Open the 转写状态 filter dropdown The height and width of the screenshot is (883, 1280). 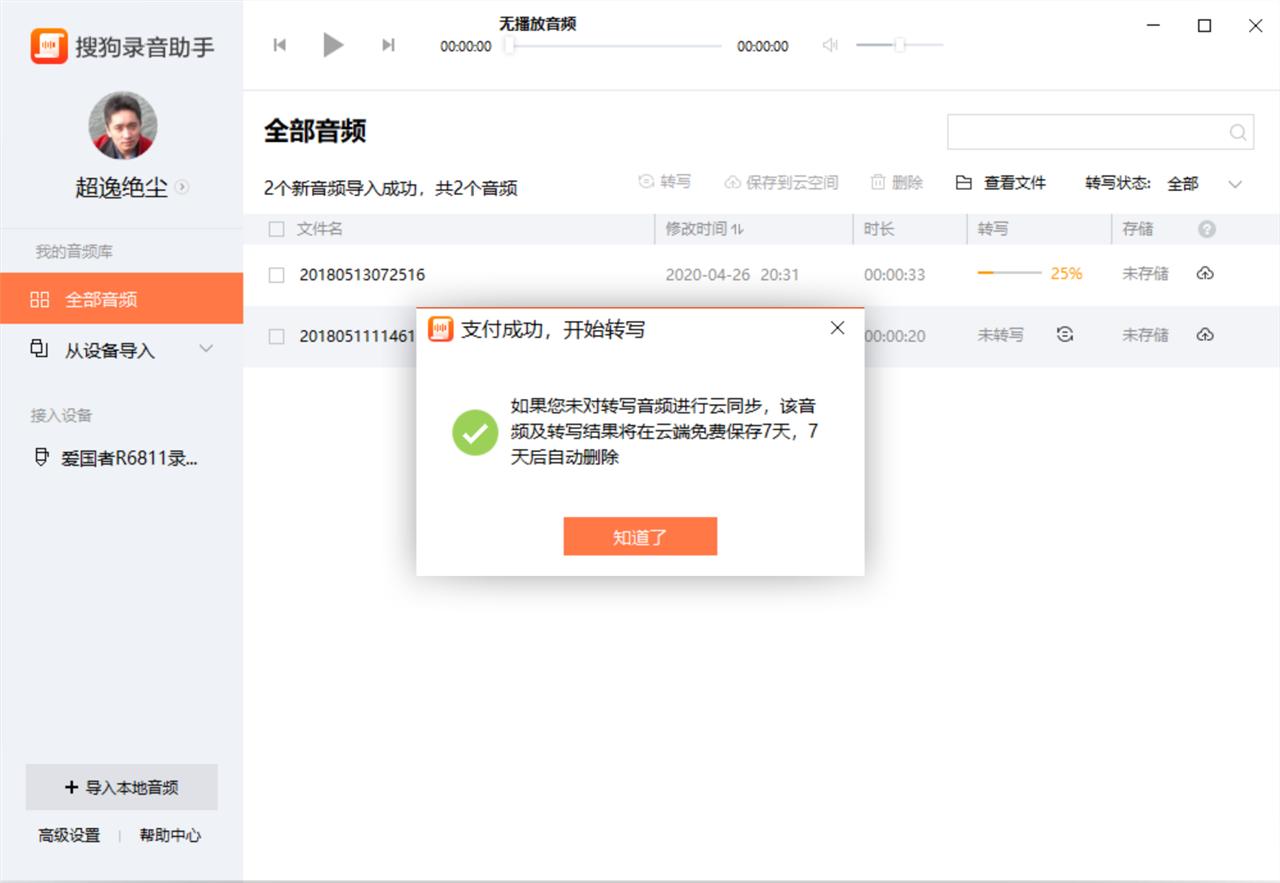(x=1236, y=184)
